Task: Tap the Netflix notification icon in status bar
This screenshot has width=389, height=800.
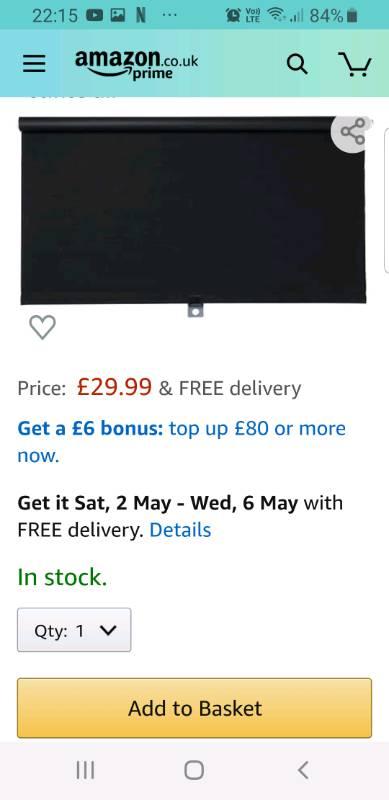Action: coord(141,16)
